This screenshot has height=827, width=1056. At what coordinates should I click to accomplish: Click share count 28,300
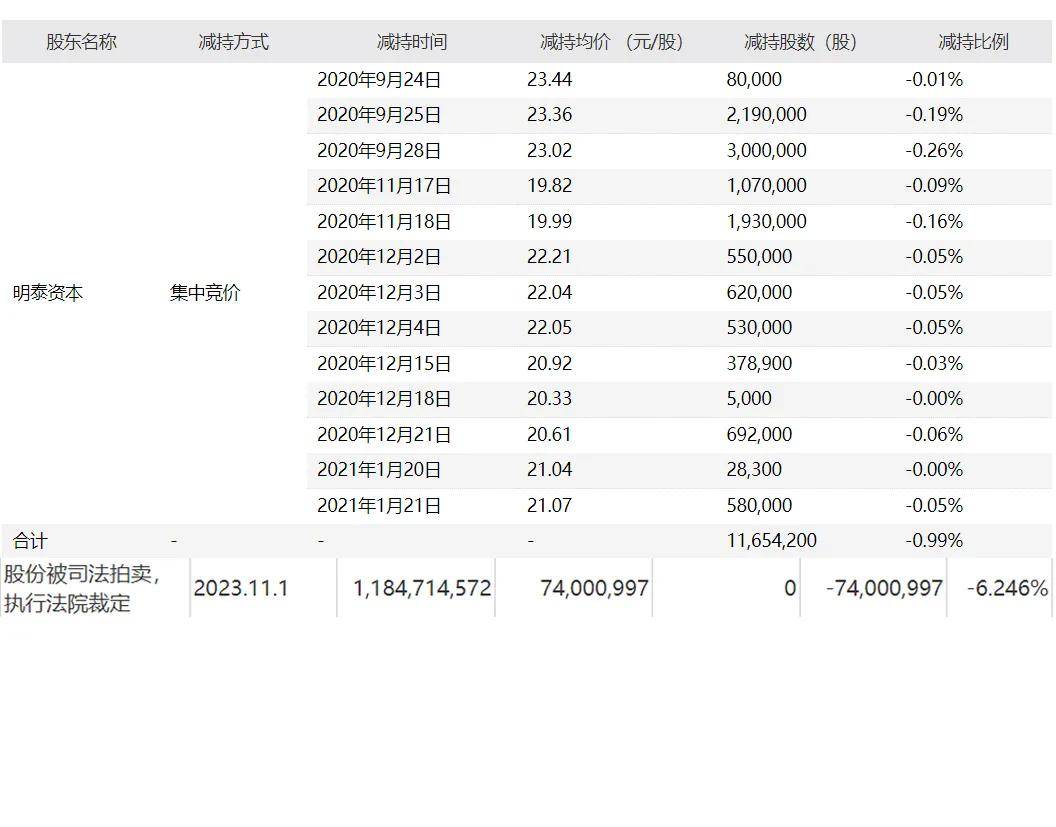point(754,469)
